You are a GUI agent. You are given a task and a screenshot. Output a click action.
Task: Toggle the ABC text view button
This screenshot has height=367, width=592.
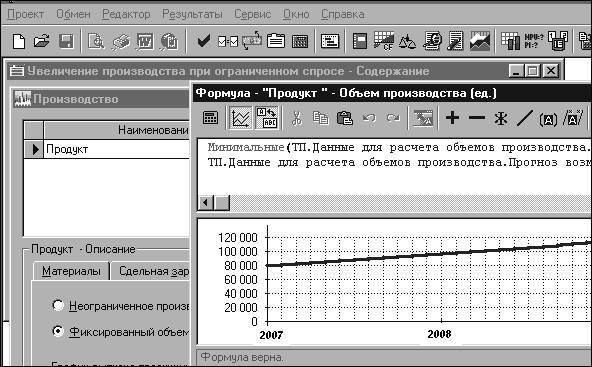[267, 118]
